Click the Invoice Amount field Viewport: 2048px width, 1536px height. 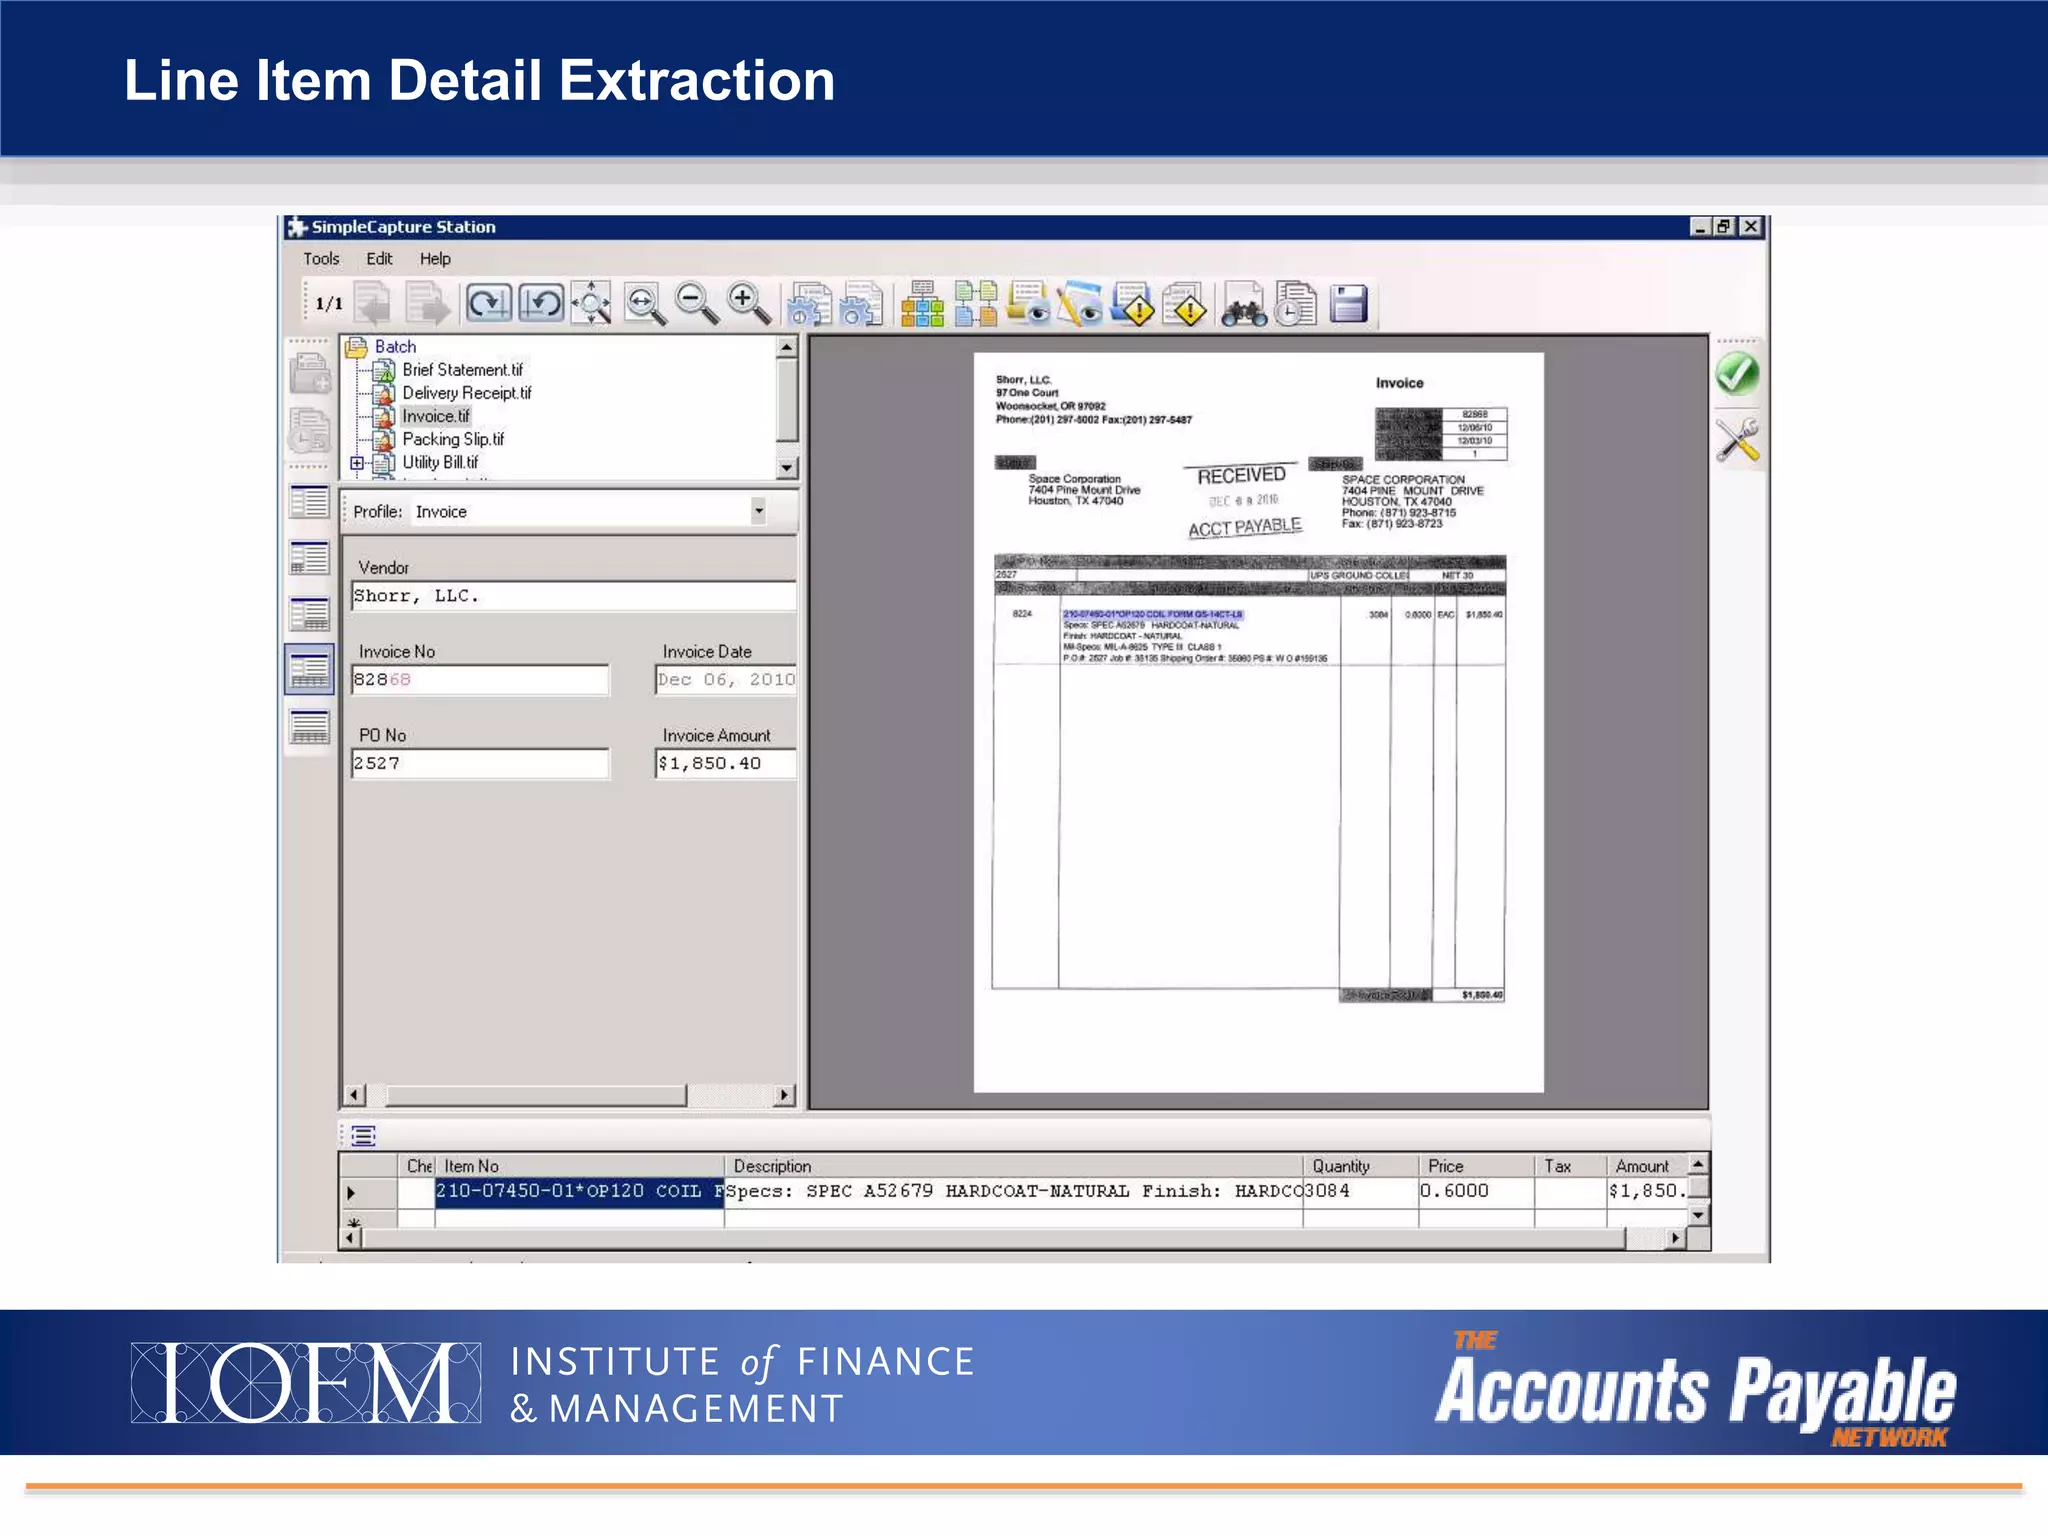click(x=725, y=764)
